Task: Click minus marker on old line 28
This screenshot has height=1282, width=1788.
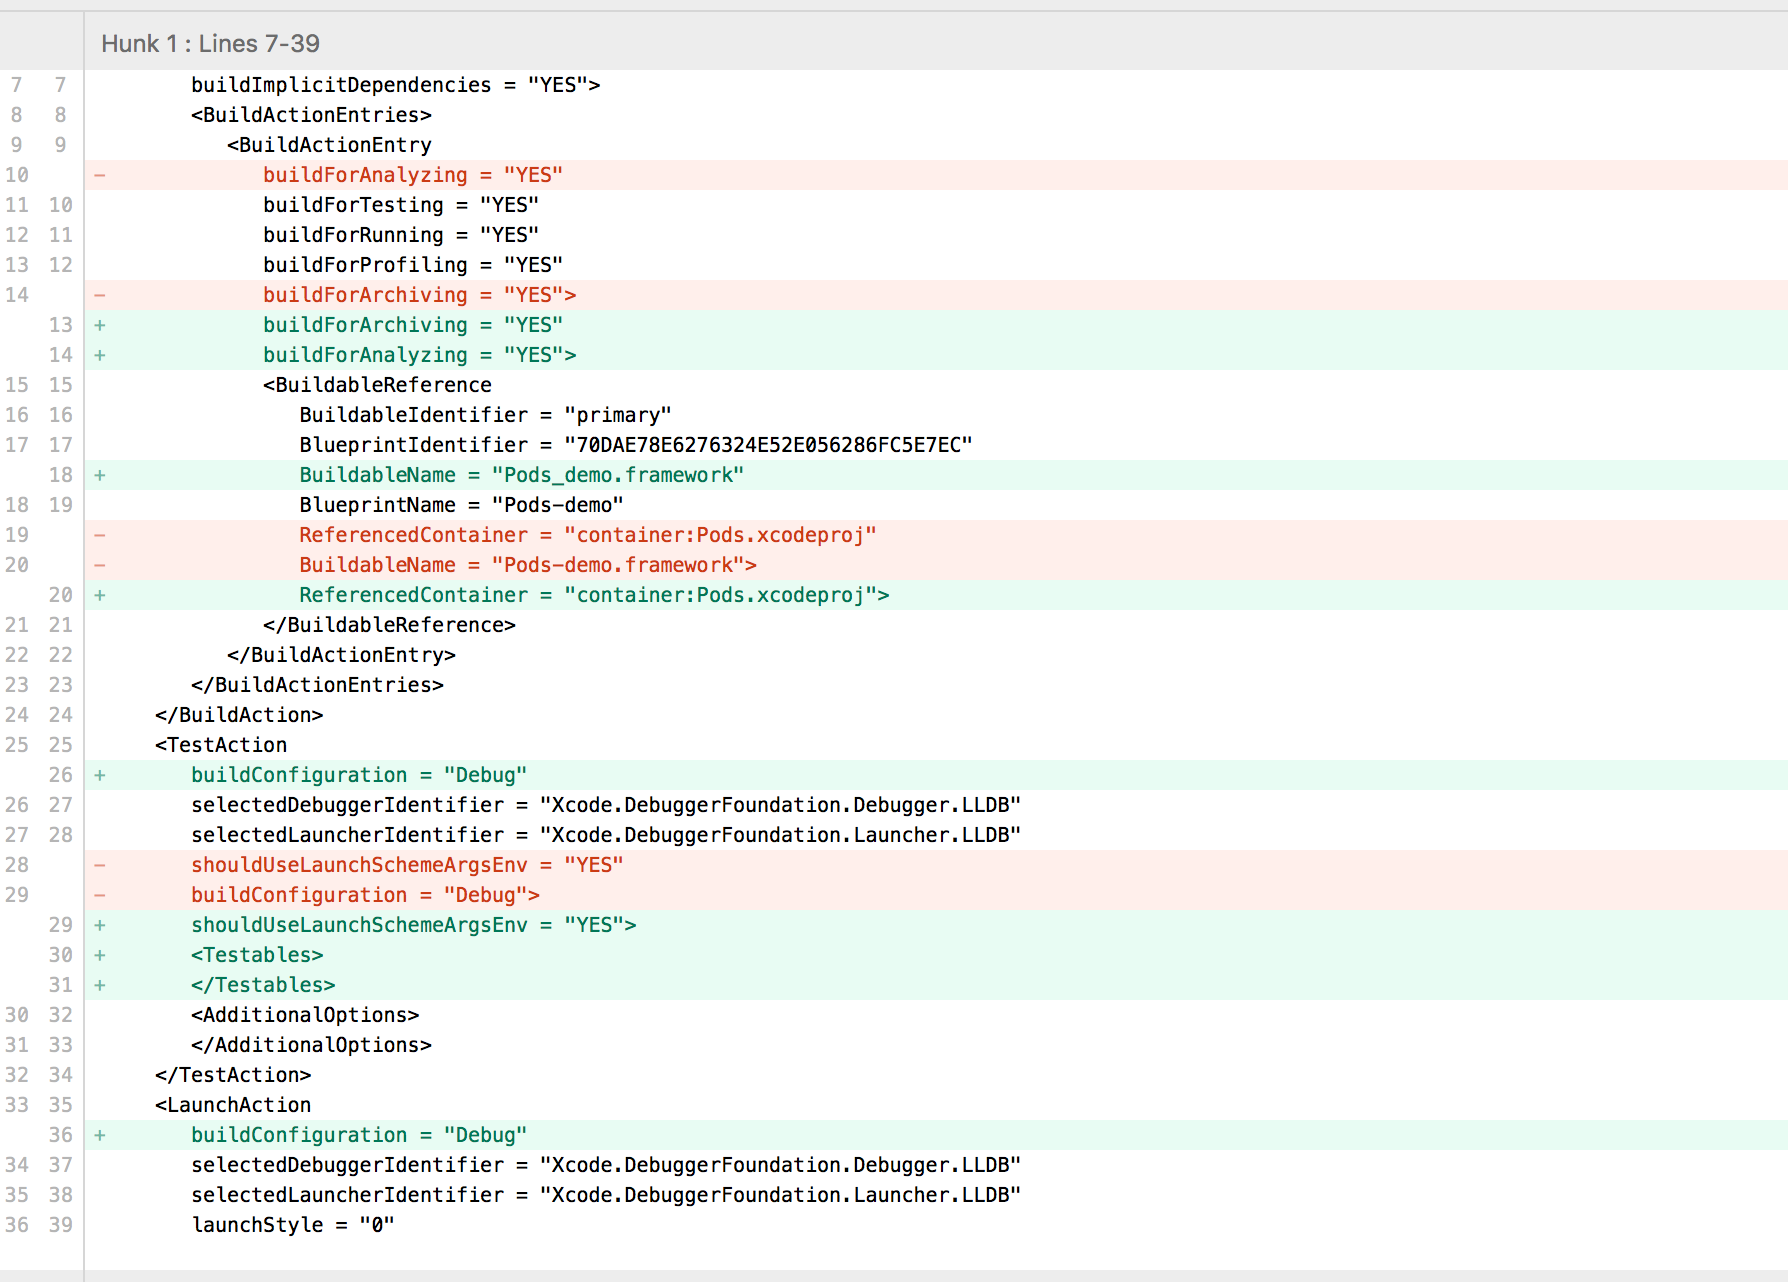Action: [x=100, y=865]
